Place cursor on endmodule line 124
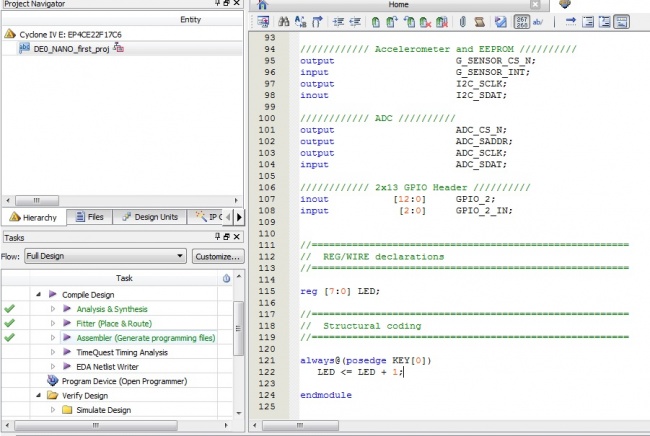The height and width of the screenshot is (436, 650). [326, 395]
